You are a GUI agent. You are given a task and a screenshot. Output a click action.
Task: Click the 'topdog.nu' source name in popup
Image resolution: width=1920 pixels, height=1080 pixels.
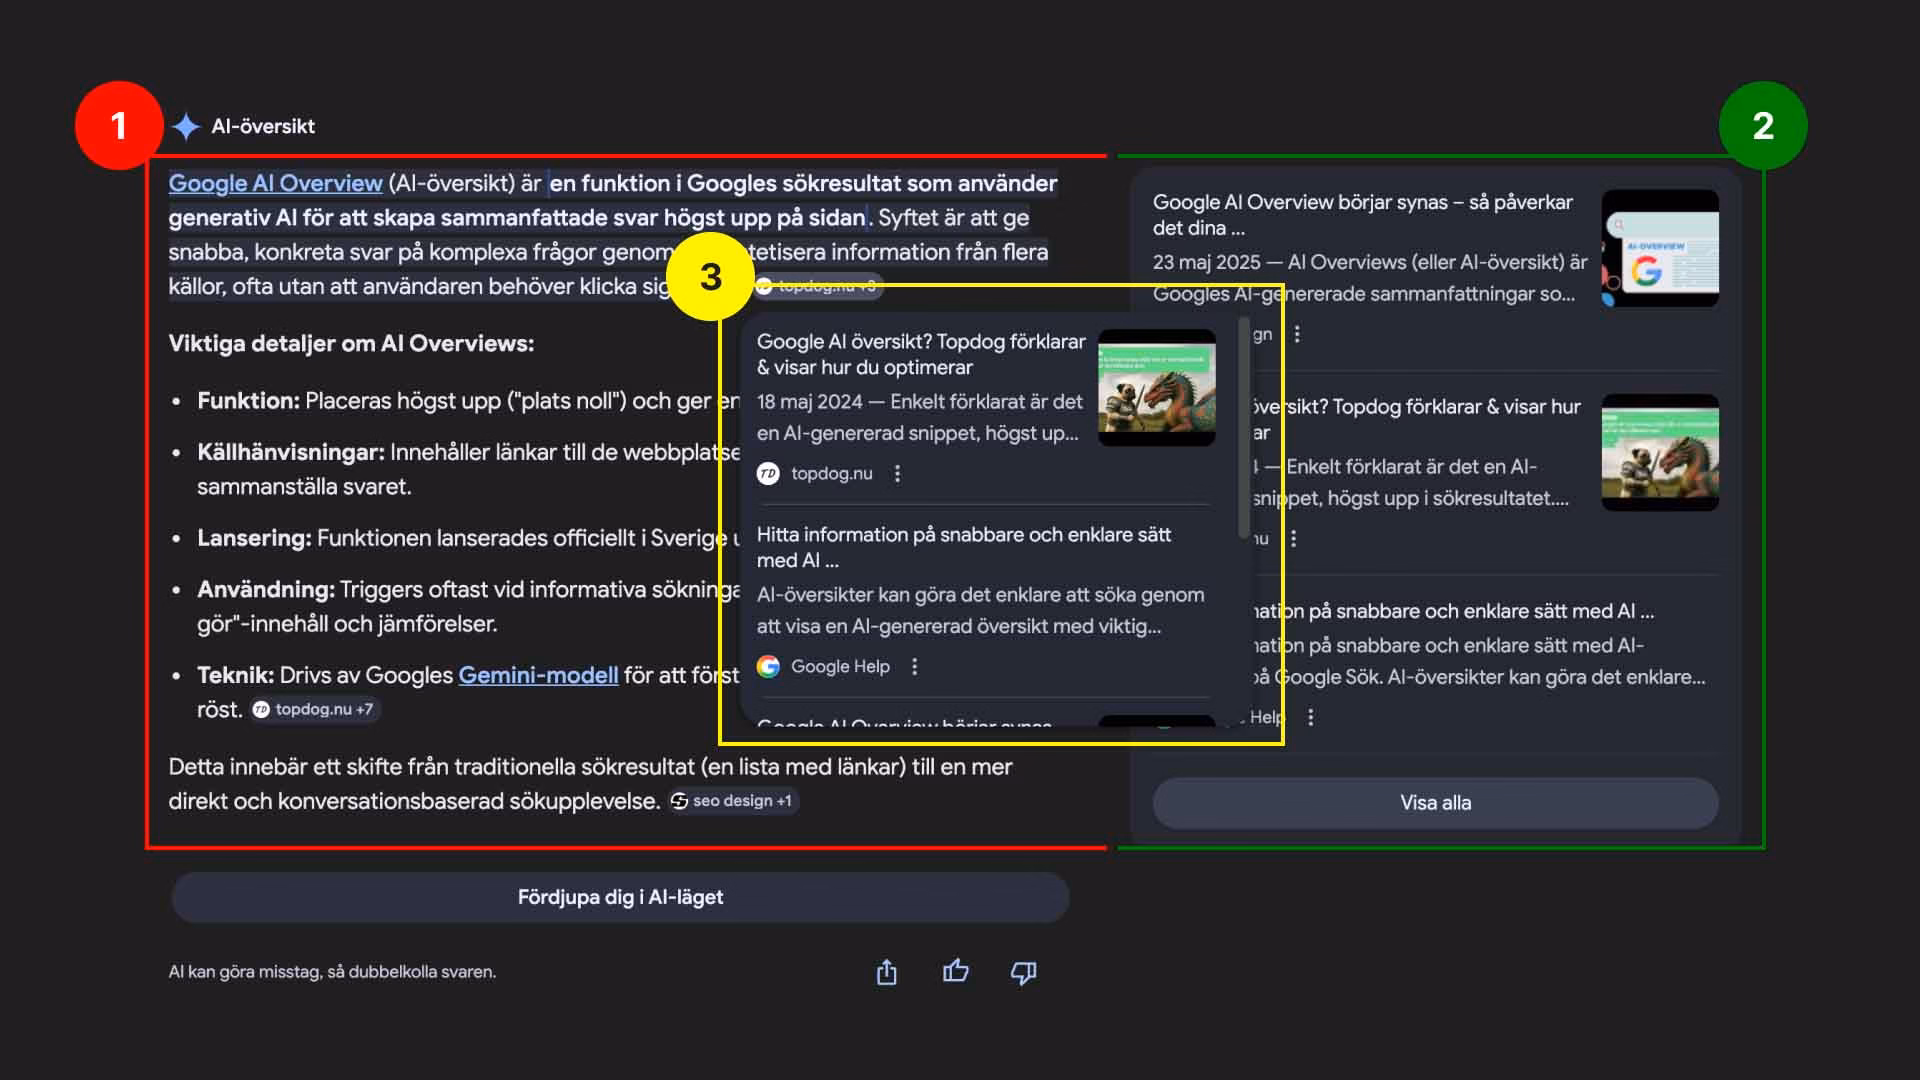[x=831, y=474]
